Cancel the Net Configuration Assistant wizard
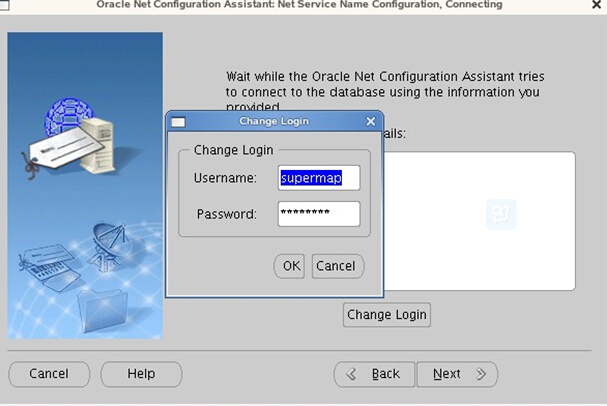The width and height of the screenshot is (607, 406). click(x=49, y=374)
